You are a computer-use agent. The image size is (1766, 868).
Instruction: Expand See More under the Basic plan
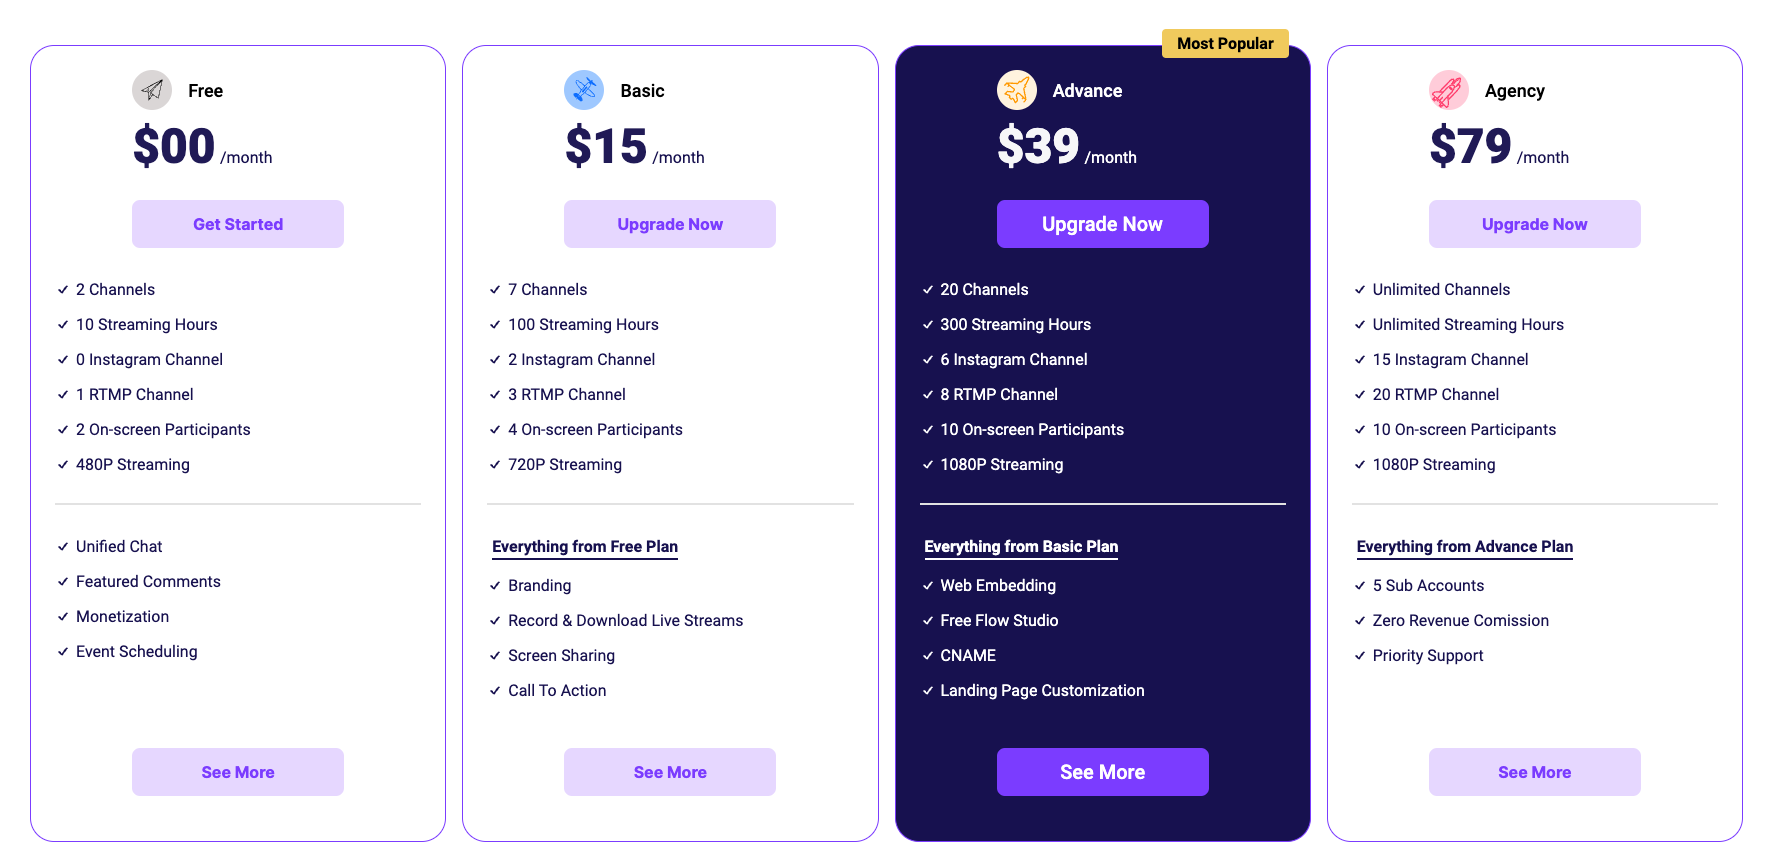coord(669,772)
